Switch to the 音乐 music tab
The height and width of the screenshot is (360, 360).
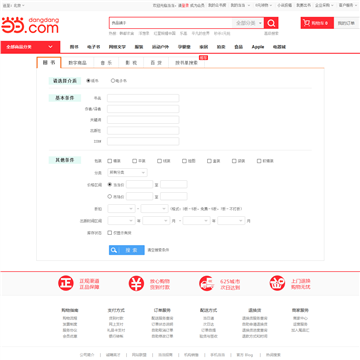point(106,63)
